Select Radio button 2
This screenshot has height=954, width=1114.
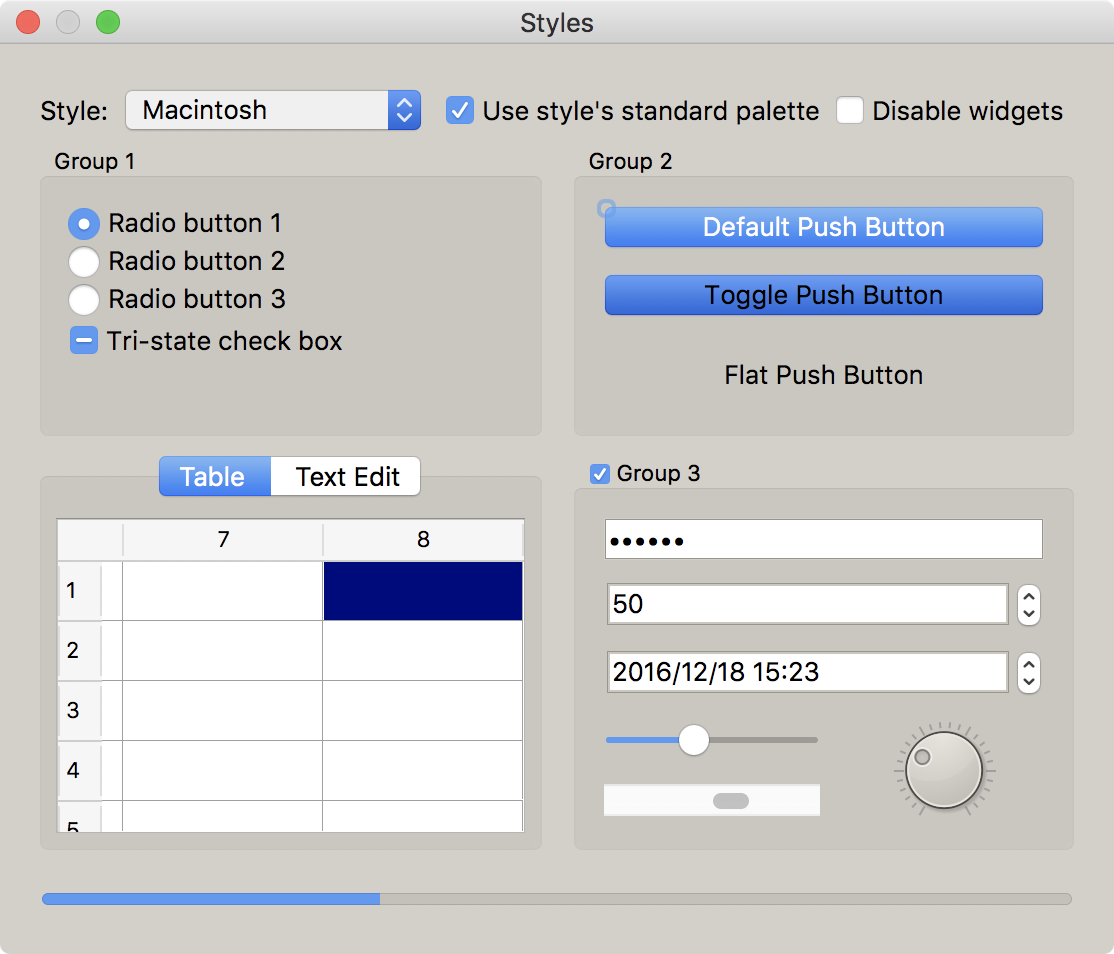pyautogui.click(x=84, y=262)
